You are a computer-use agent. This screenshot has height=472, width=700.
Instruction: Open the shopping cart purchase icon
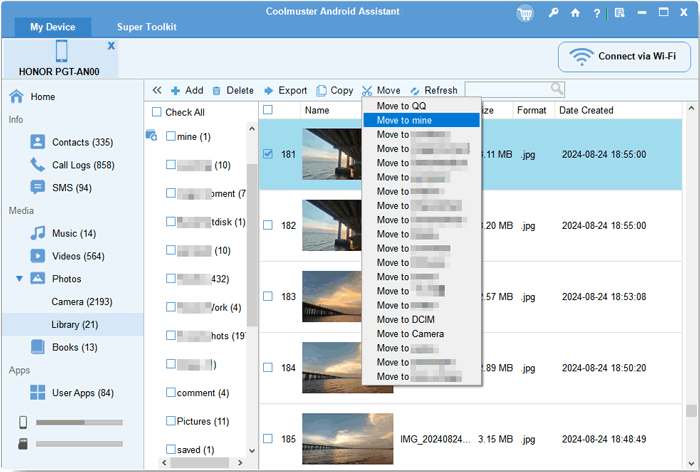525,13
